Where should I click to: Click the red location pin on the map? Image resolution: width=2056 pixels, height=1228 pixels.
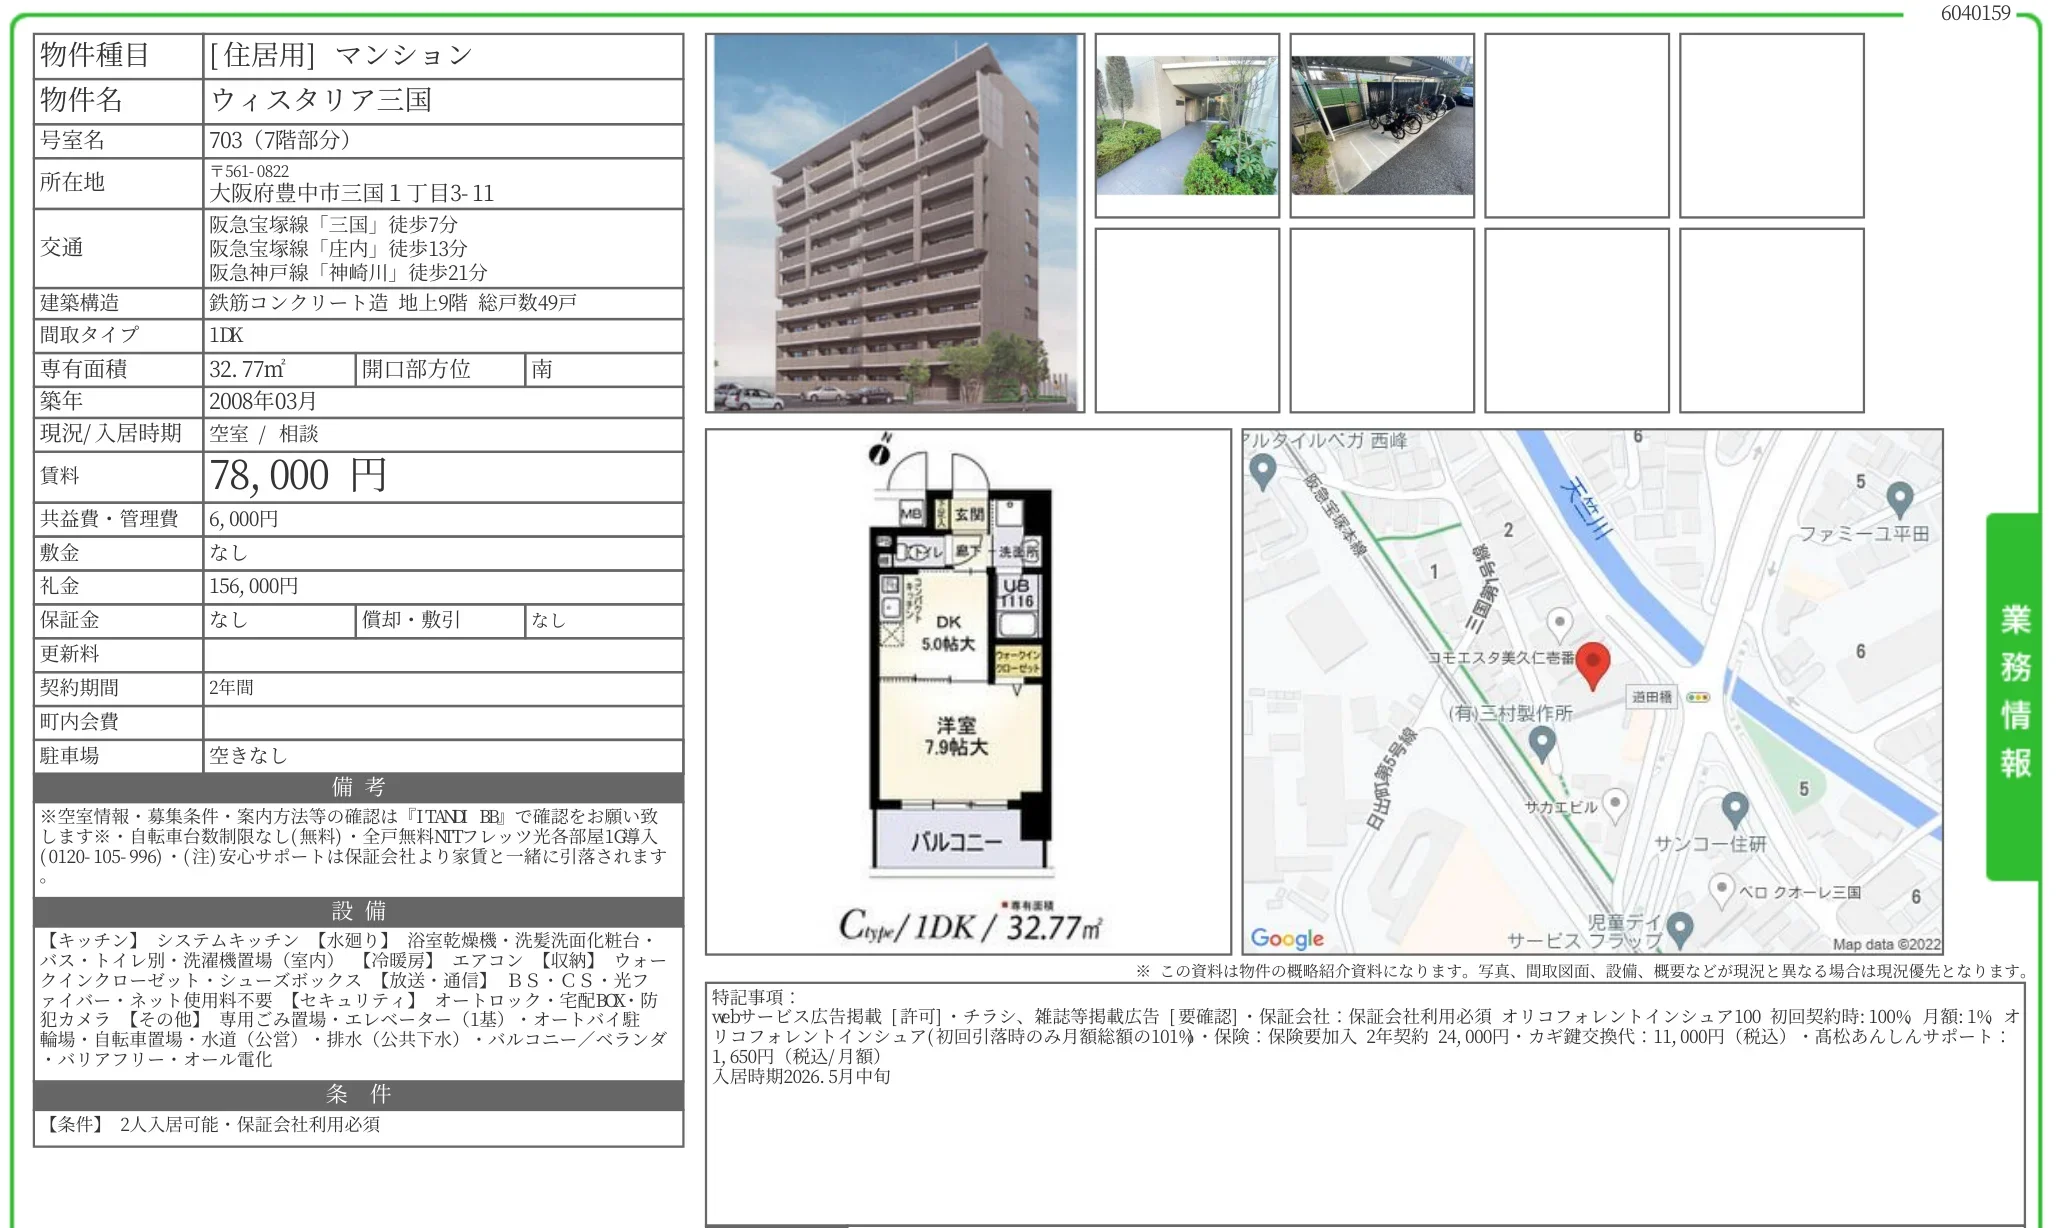point(1592,664)
